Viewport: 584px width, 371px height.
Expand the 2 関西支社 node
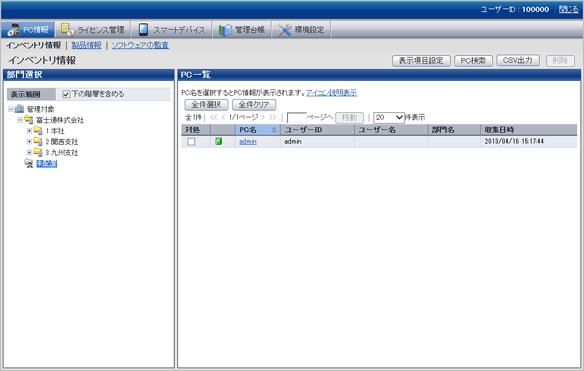(29, 142)
